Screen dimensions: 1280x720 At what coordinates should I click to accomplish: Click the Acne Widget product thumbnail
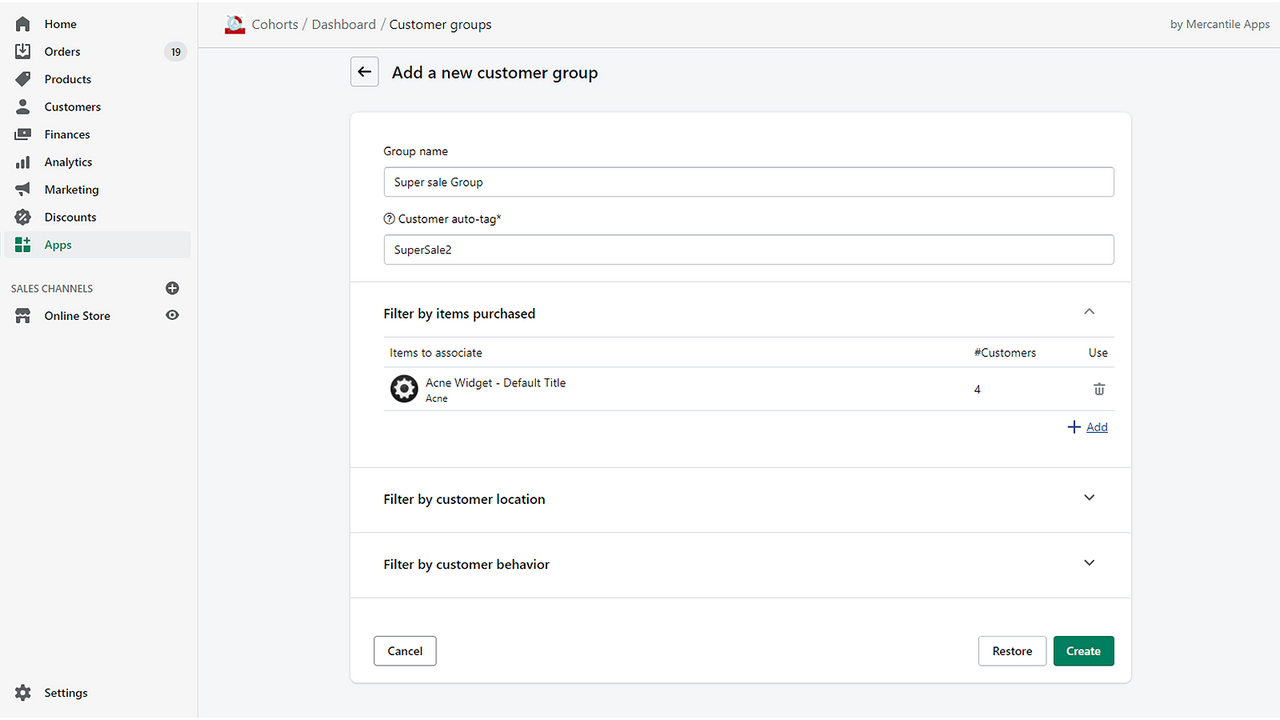click(404, 389)
